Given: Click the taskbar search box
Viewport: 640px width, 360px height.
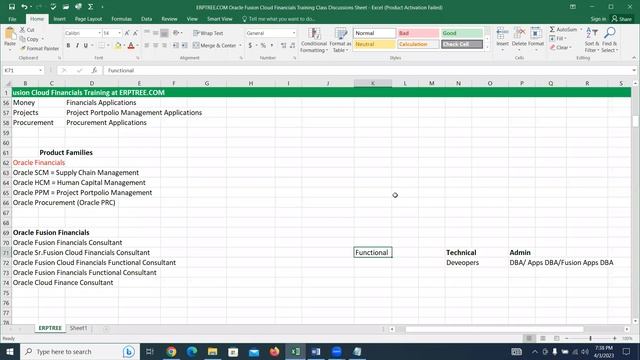Looking at the screenshot, I should pos(80,351).
